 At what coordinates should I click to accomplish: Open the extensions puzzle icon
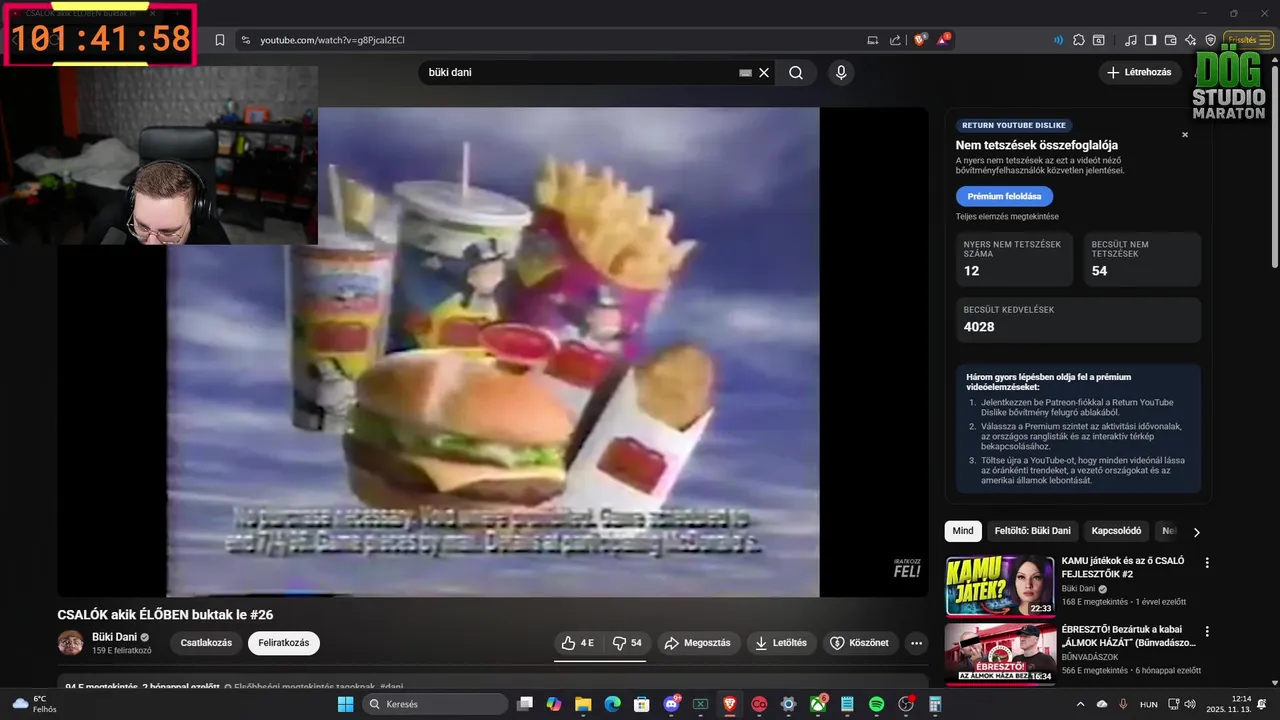1079,40
